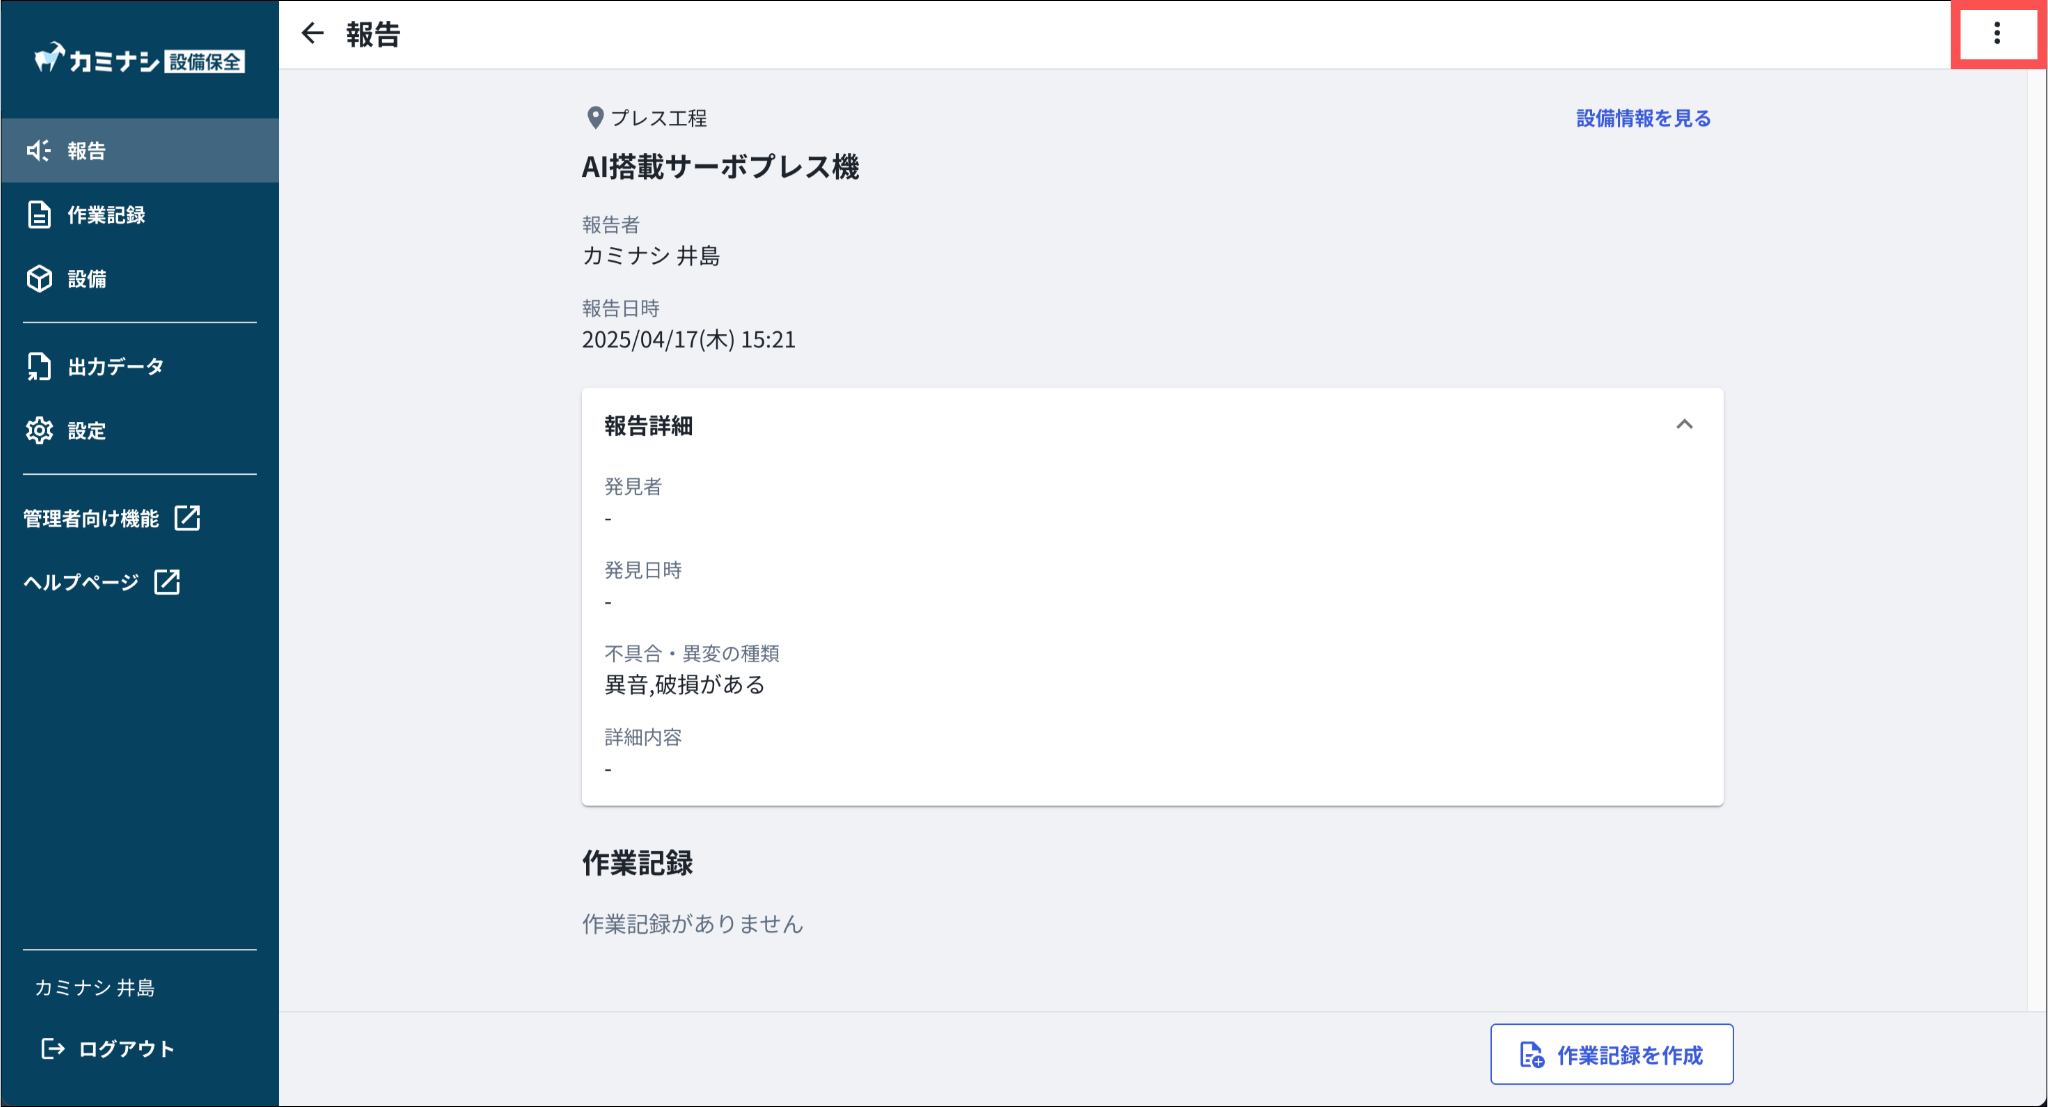Click user name カミナシ 井島 in sidebar
The image size is (2048, 1107).
tap(95, 988)
